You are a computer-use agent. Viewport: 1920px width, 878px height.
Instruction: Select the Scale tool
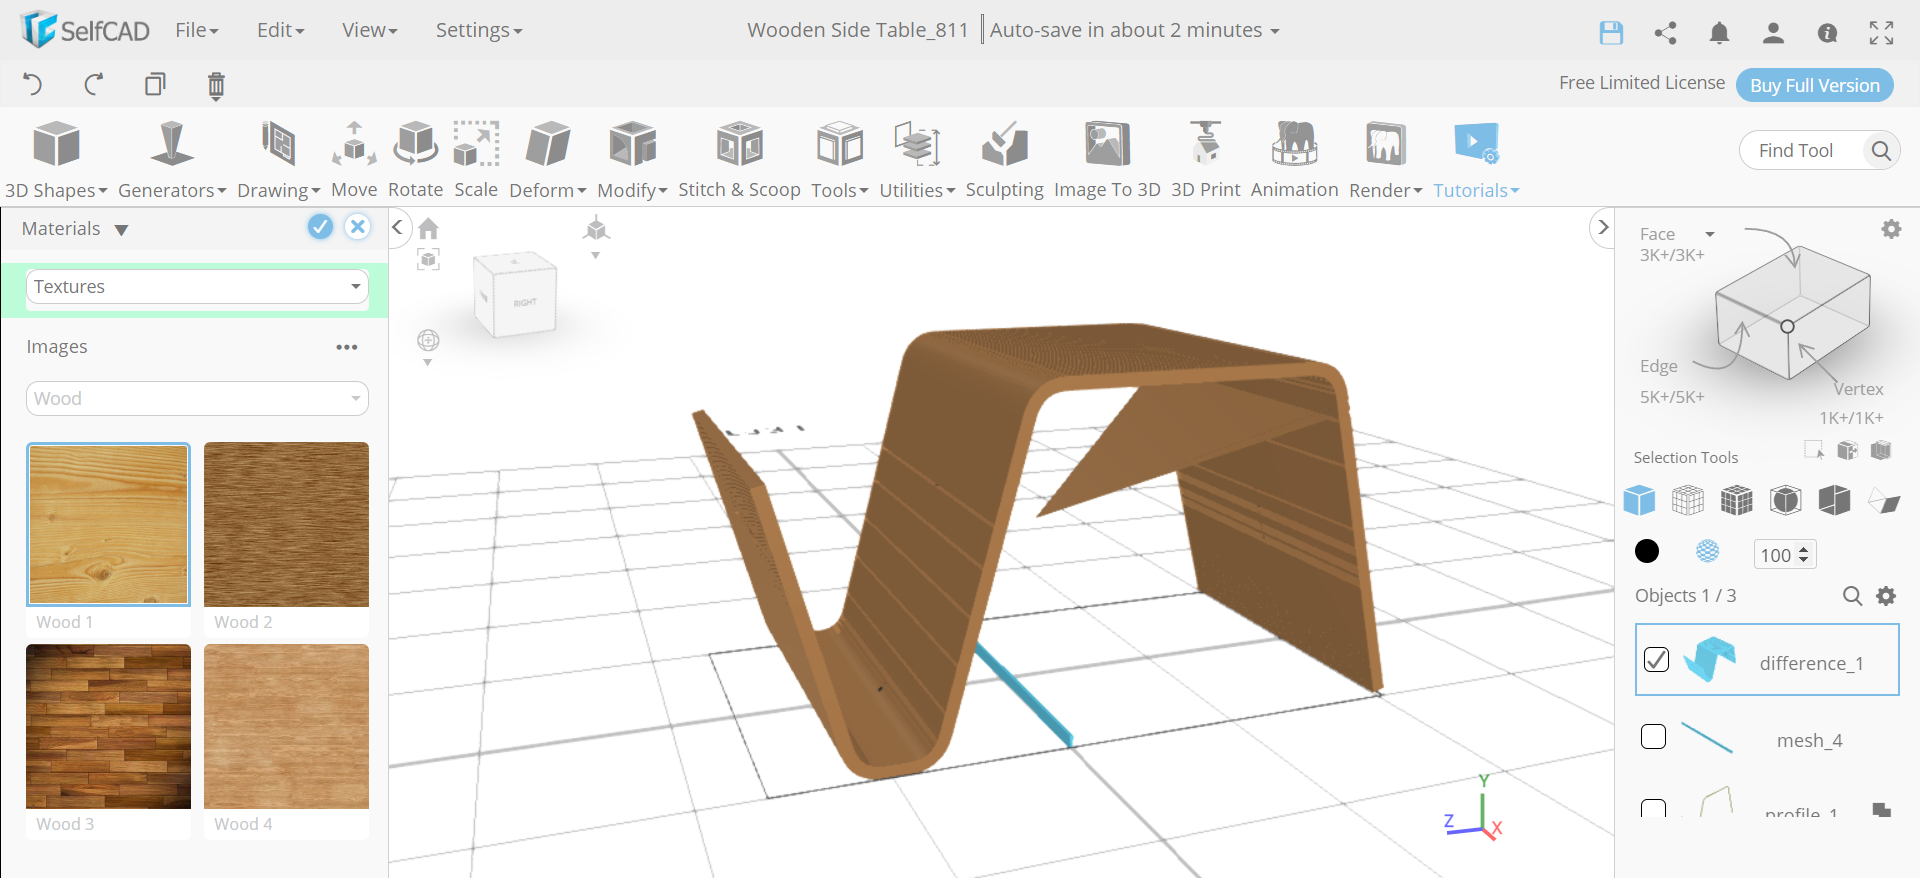pos(476,160)
